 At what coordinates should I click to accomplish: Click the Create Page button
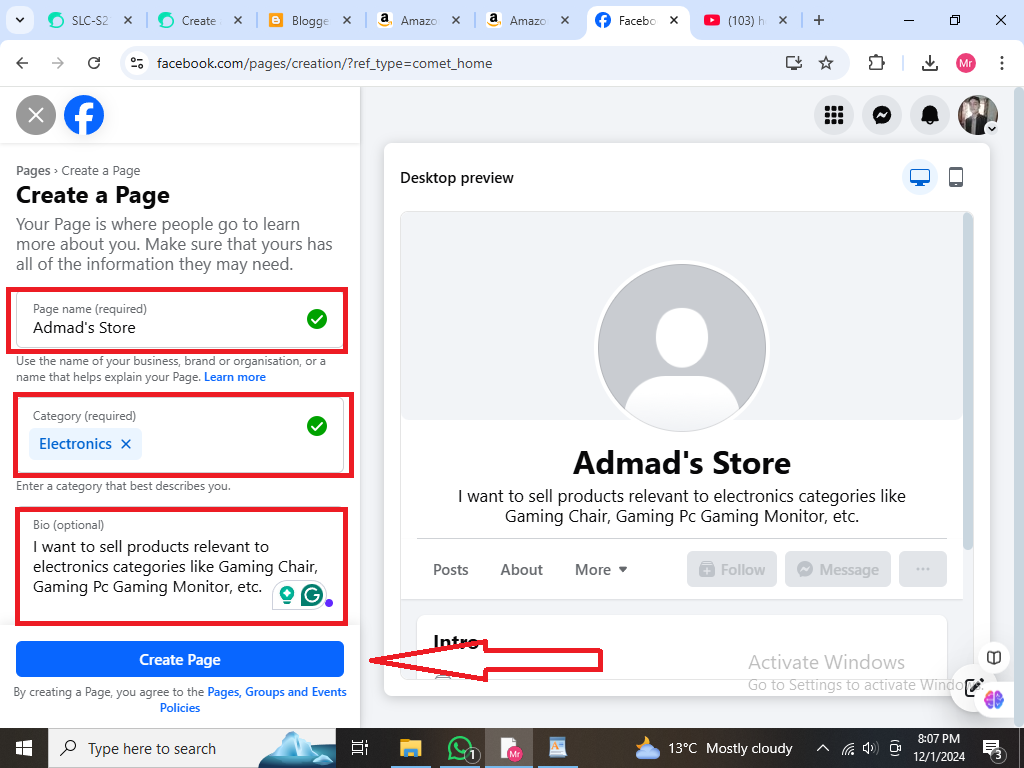point(180,660)
